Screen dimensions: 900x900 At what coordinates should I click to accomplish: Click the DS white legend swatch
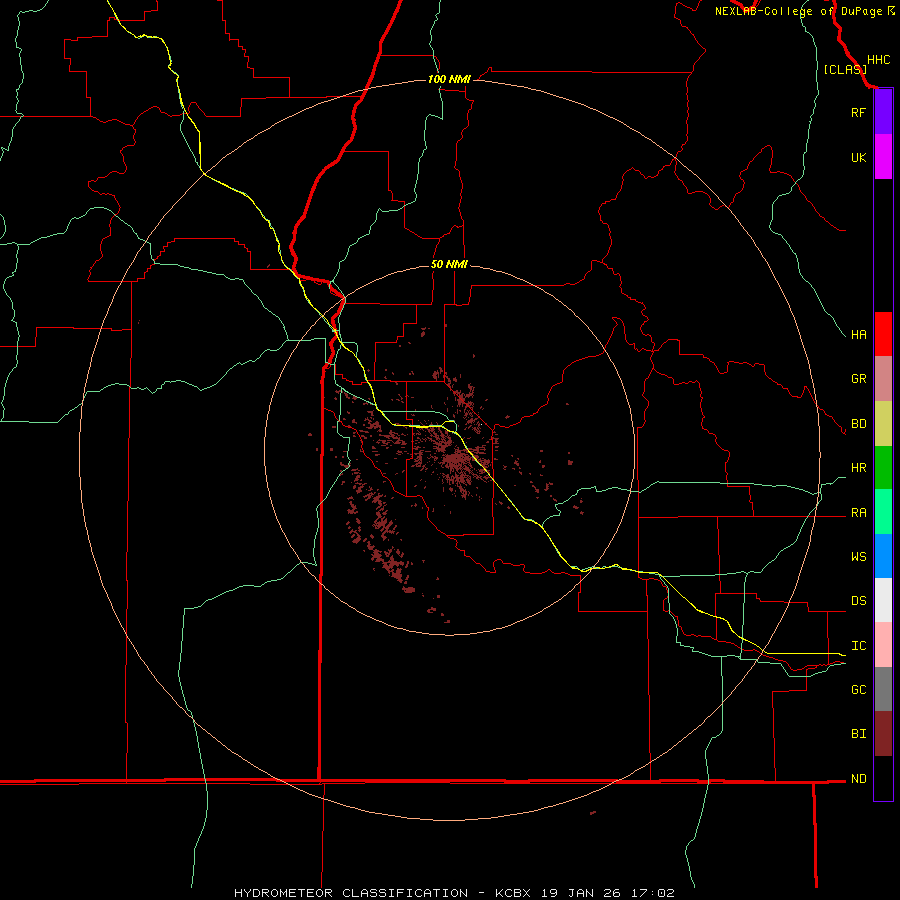pos(883,600)
